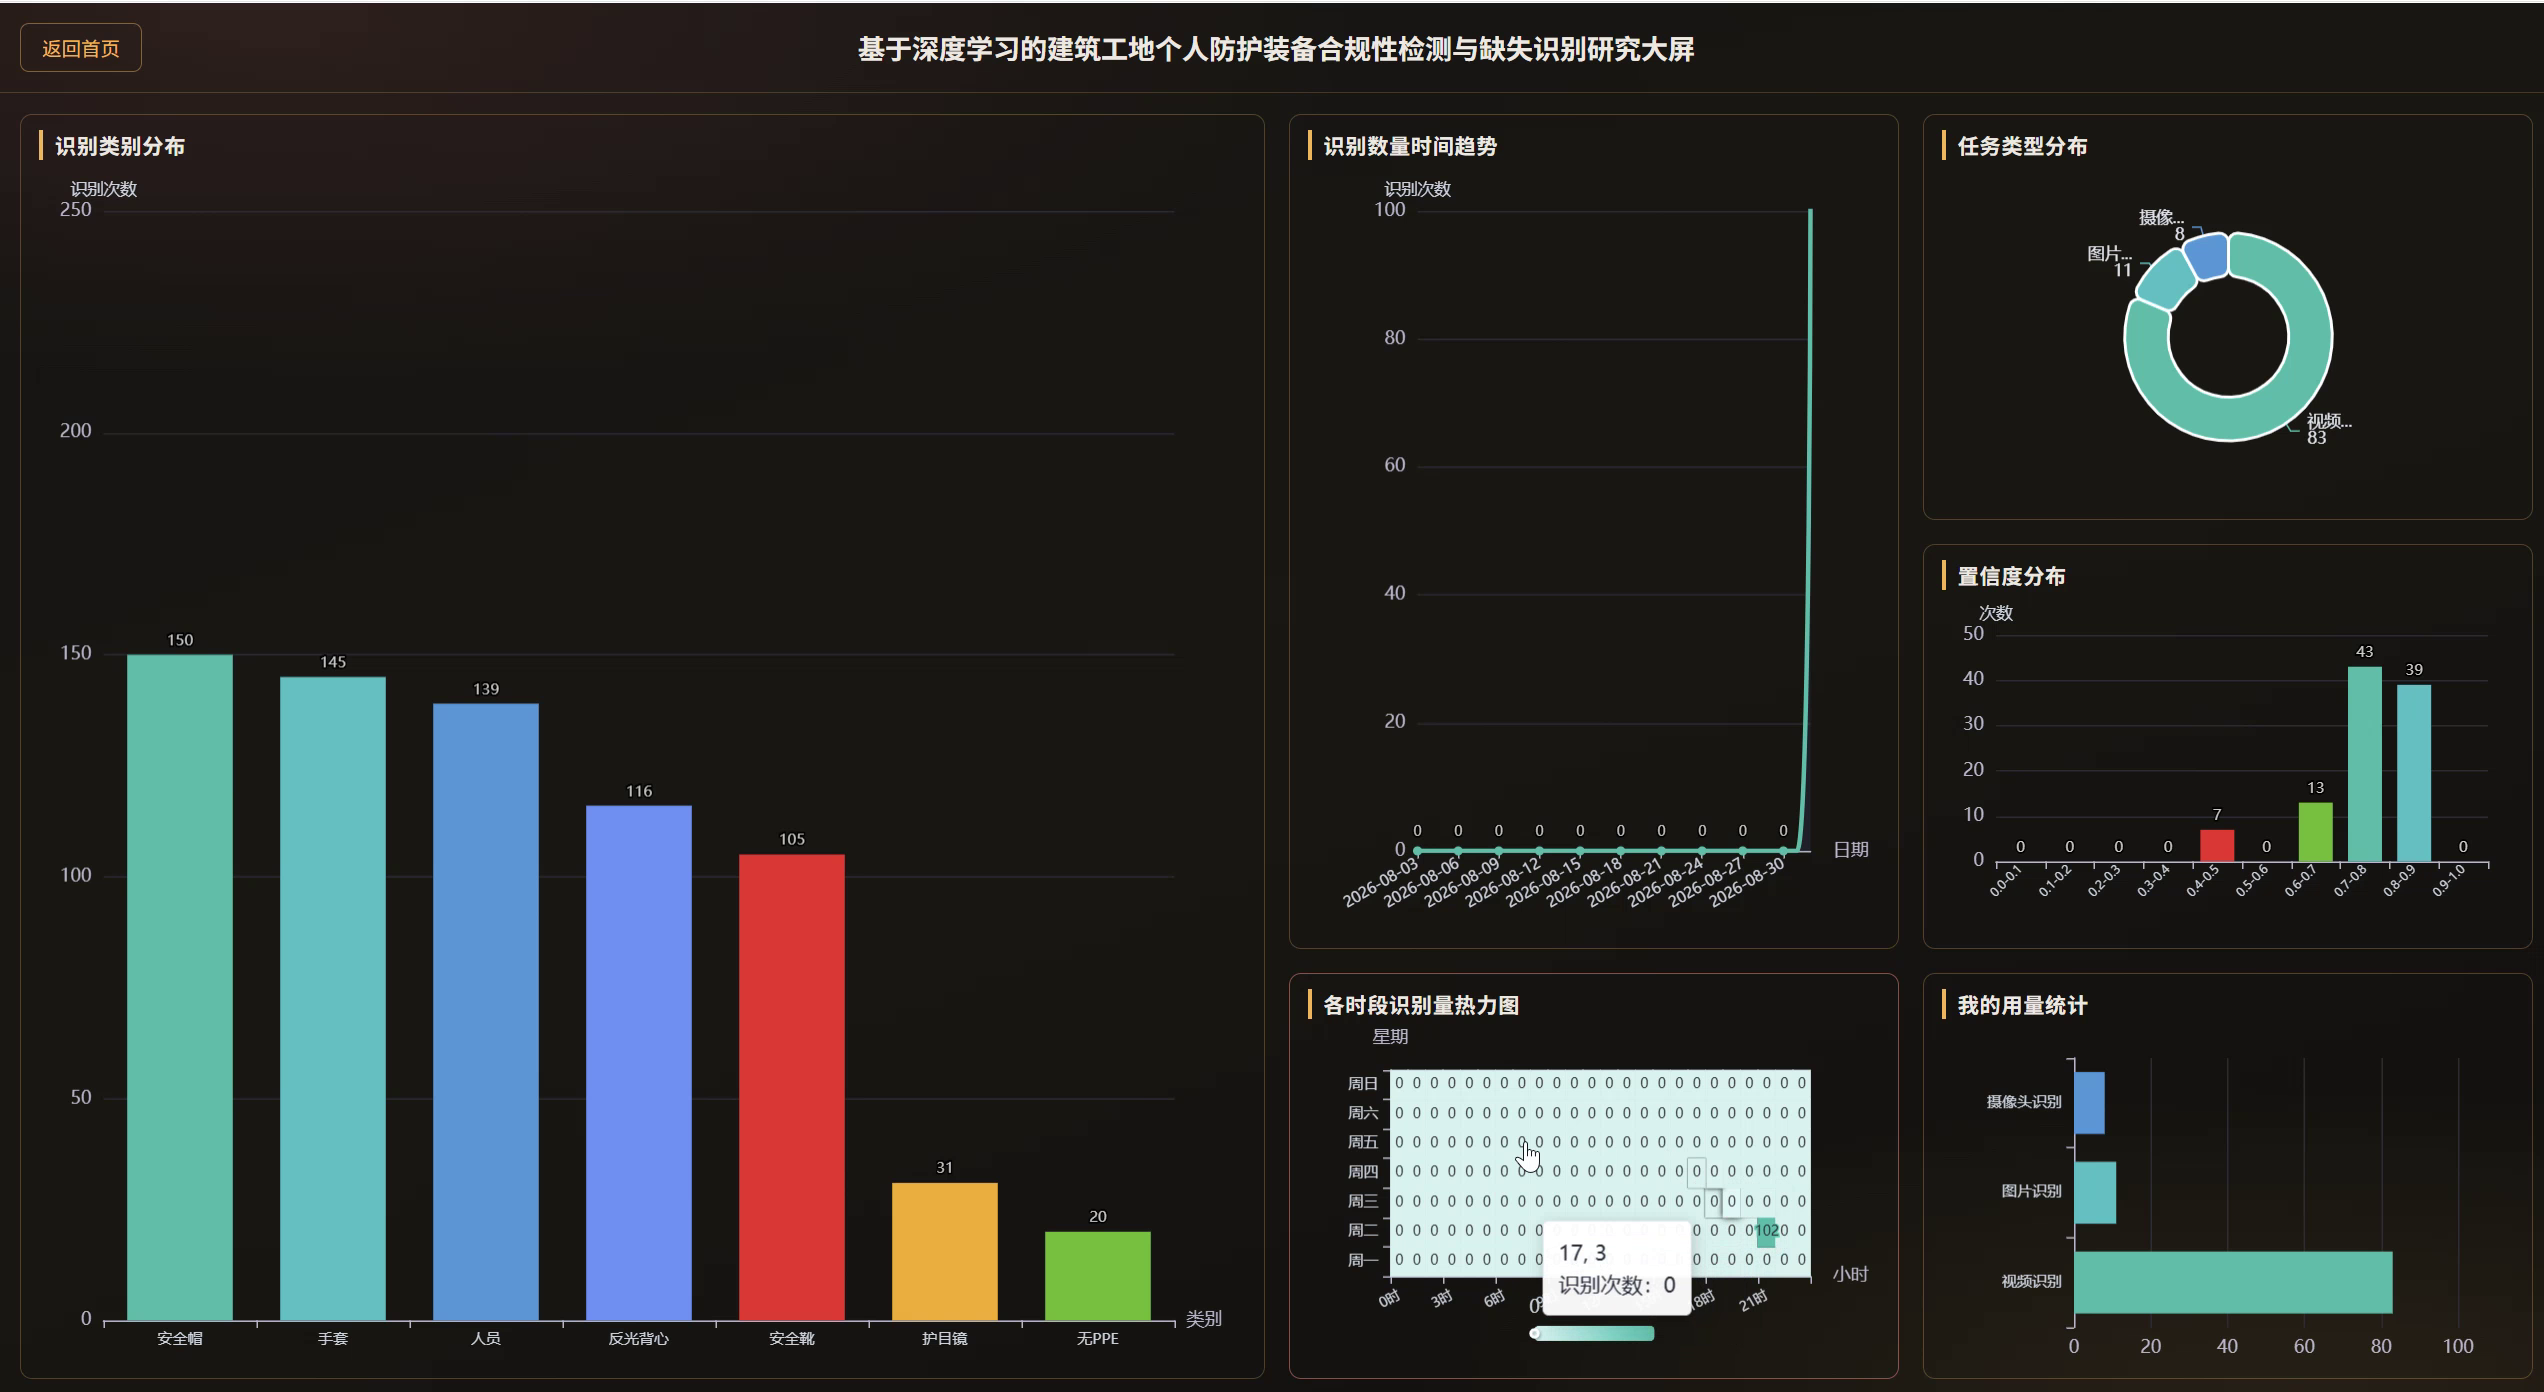This screenshot has height=1392, width=2544.
Task: Click the 周一 row label in heatmap
Action: pos(1362,1260)
